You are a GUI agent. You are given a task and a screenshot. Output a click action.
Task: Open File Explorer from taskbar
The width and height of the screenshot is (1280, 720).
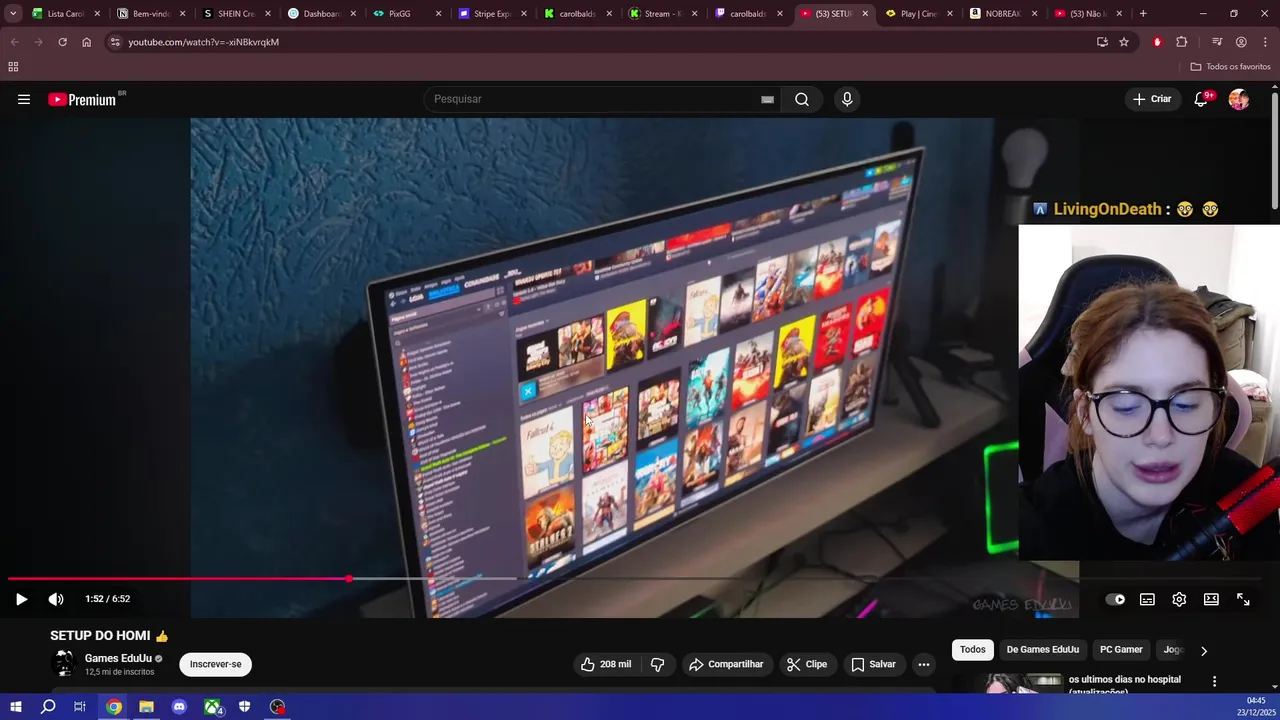146,707
